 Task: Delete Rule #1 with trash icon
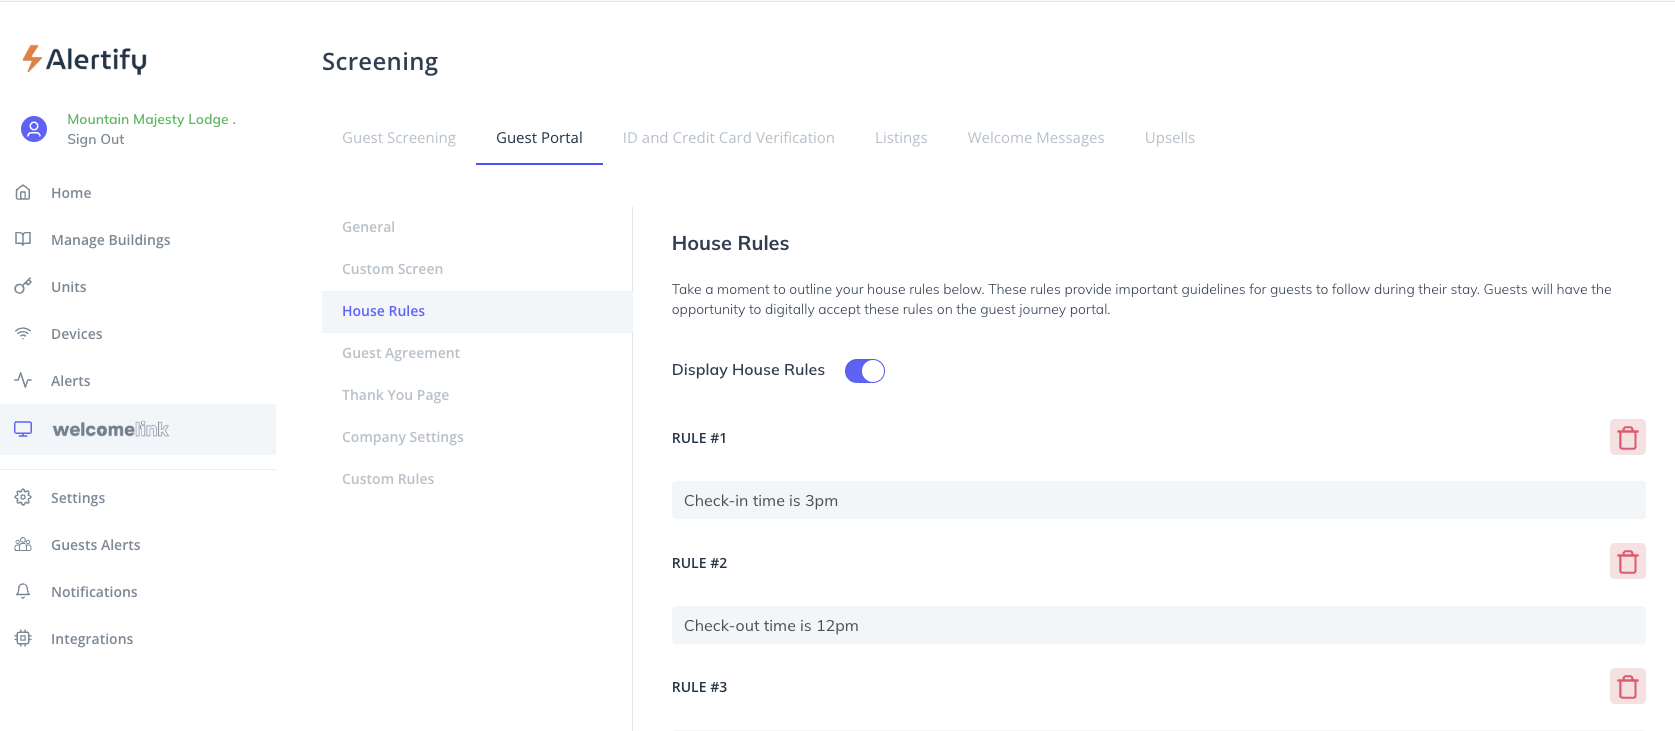[1627, 438]
